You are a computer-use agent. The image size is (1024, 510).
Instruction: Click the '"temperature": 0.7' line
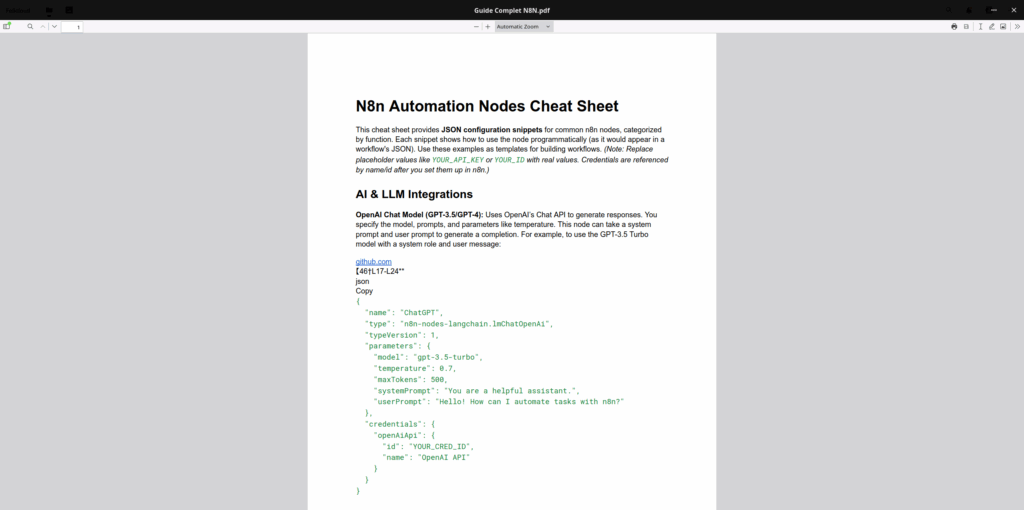pyautogui.click(x=415, y=368)
